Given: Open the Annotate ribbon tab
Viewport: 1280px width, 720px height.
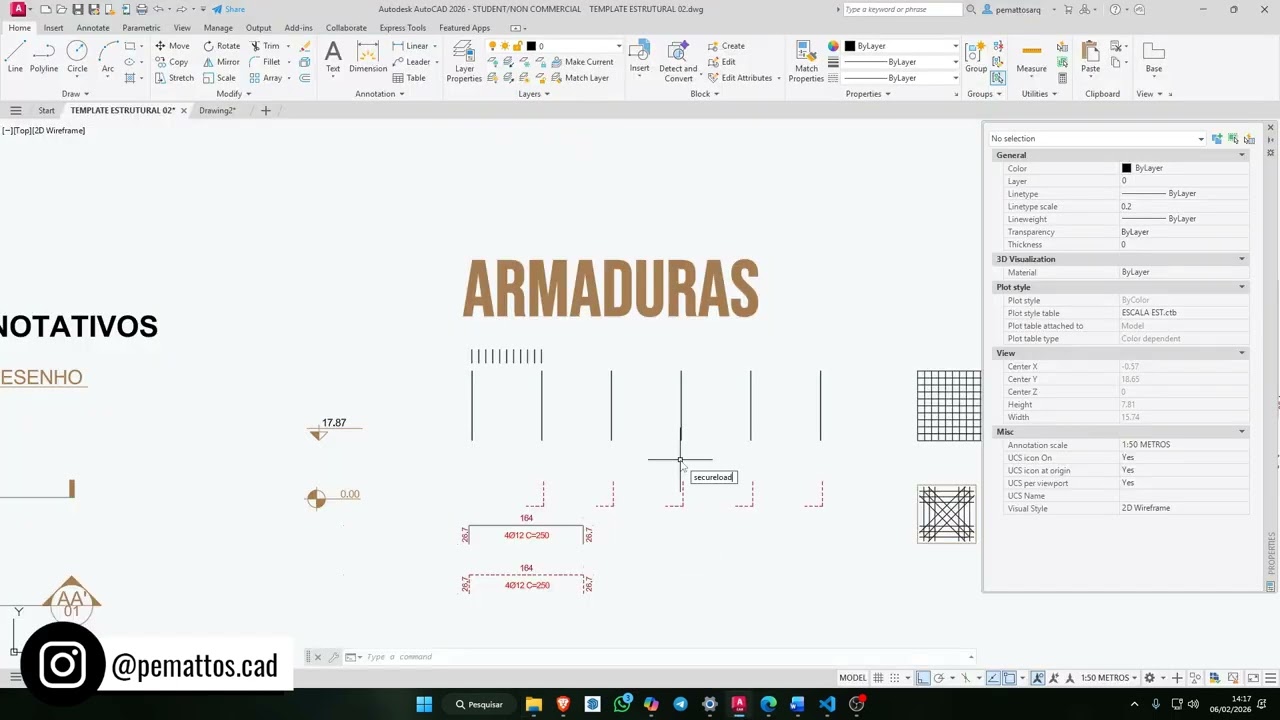Looking at the screenshot, I should click(93, 28).
